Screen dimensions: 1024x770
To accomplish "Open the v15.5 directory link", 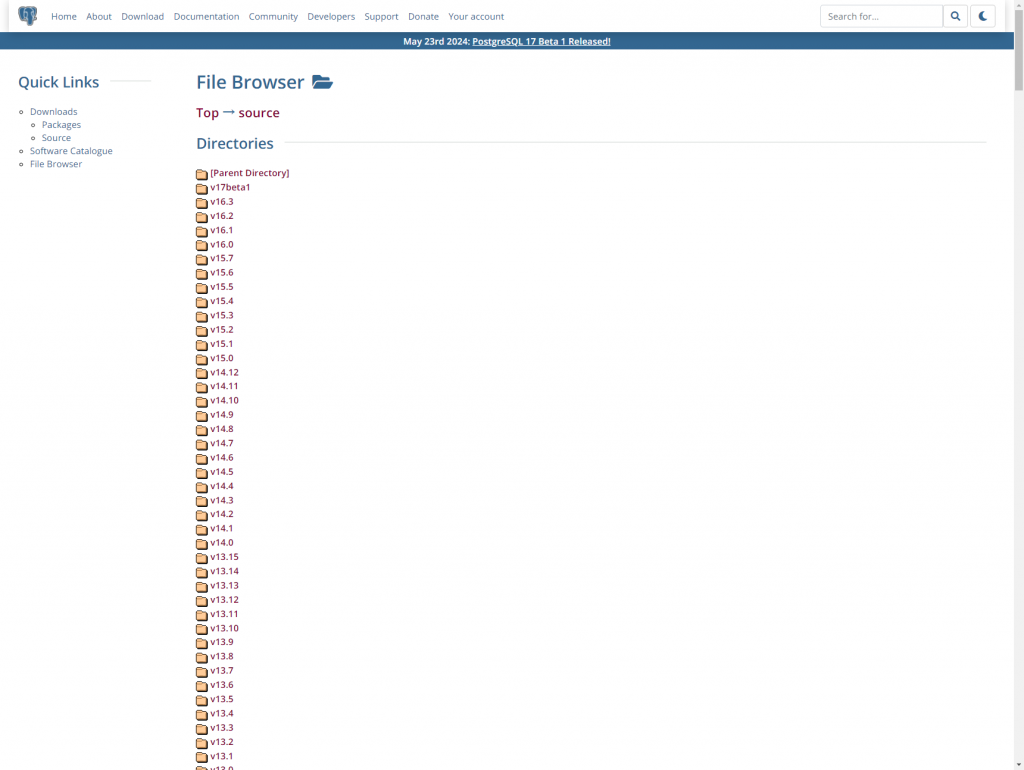I will point(221,287).
